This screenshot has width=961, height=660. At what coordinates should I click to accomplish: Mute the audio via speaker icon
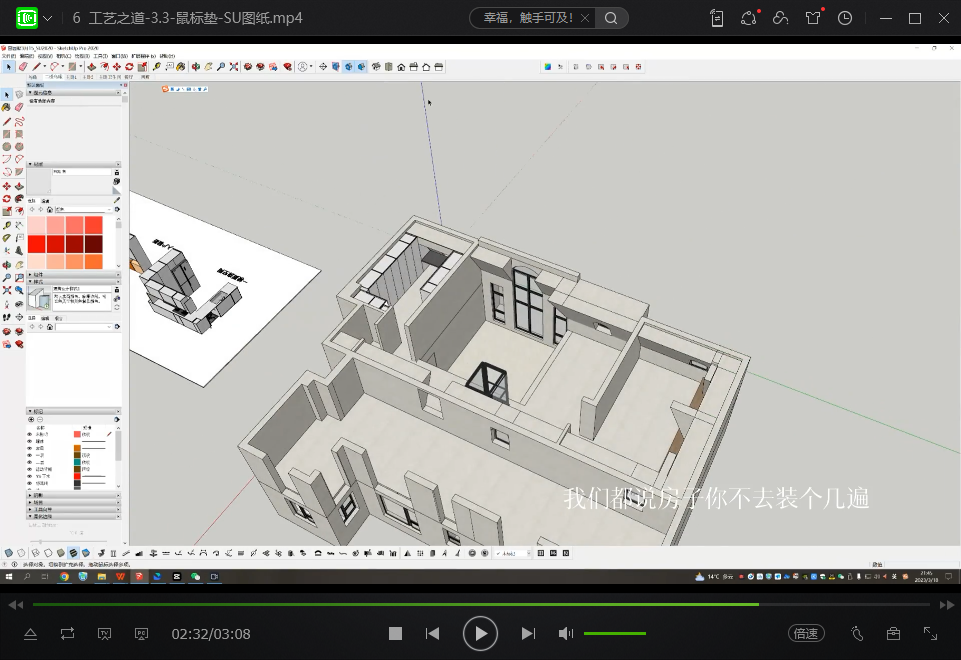(x=566, y=633)
